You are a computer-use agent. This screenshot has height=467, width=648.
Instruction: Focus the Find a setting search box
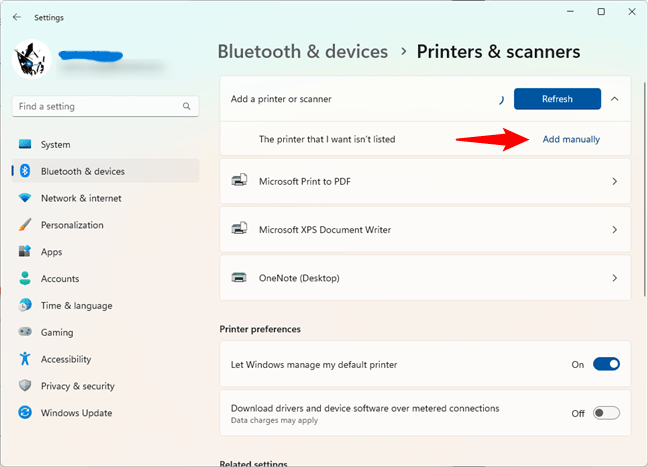[x=105, y=107]
